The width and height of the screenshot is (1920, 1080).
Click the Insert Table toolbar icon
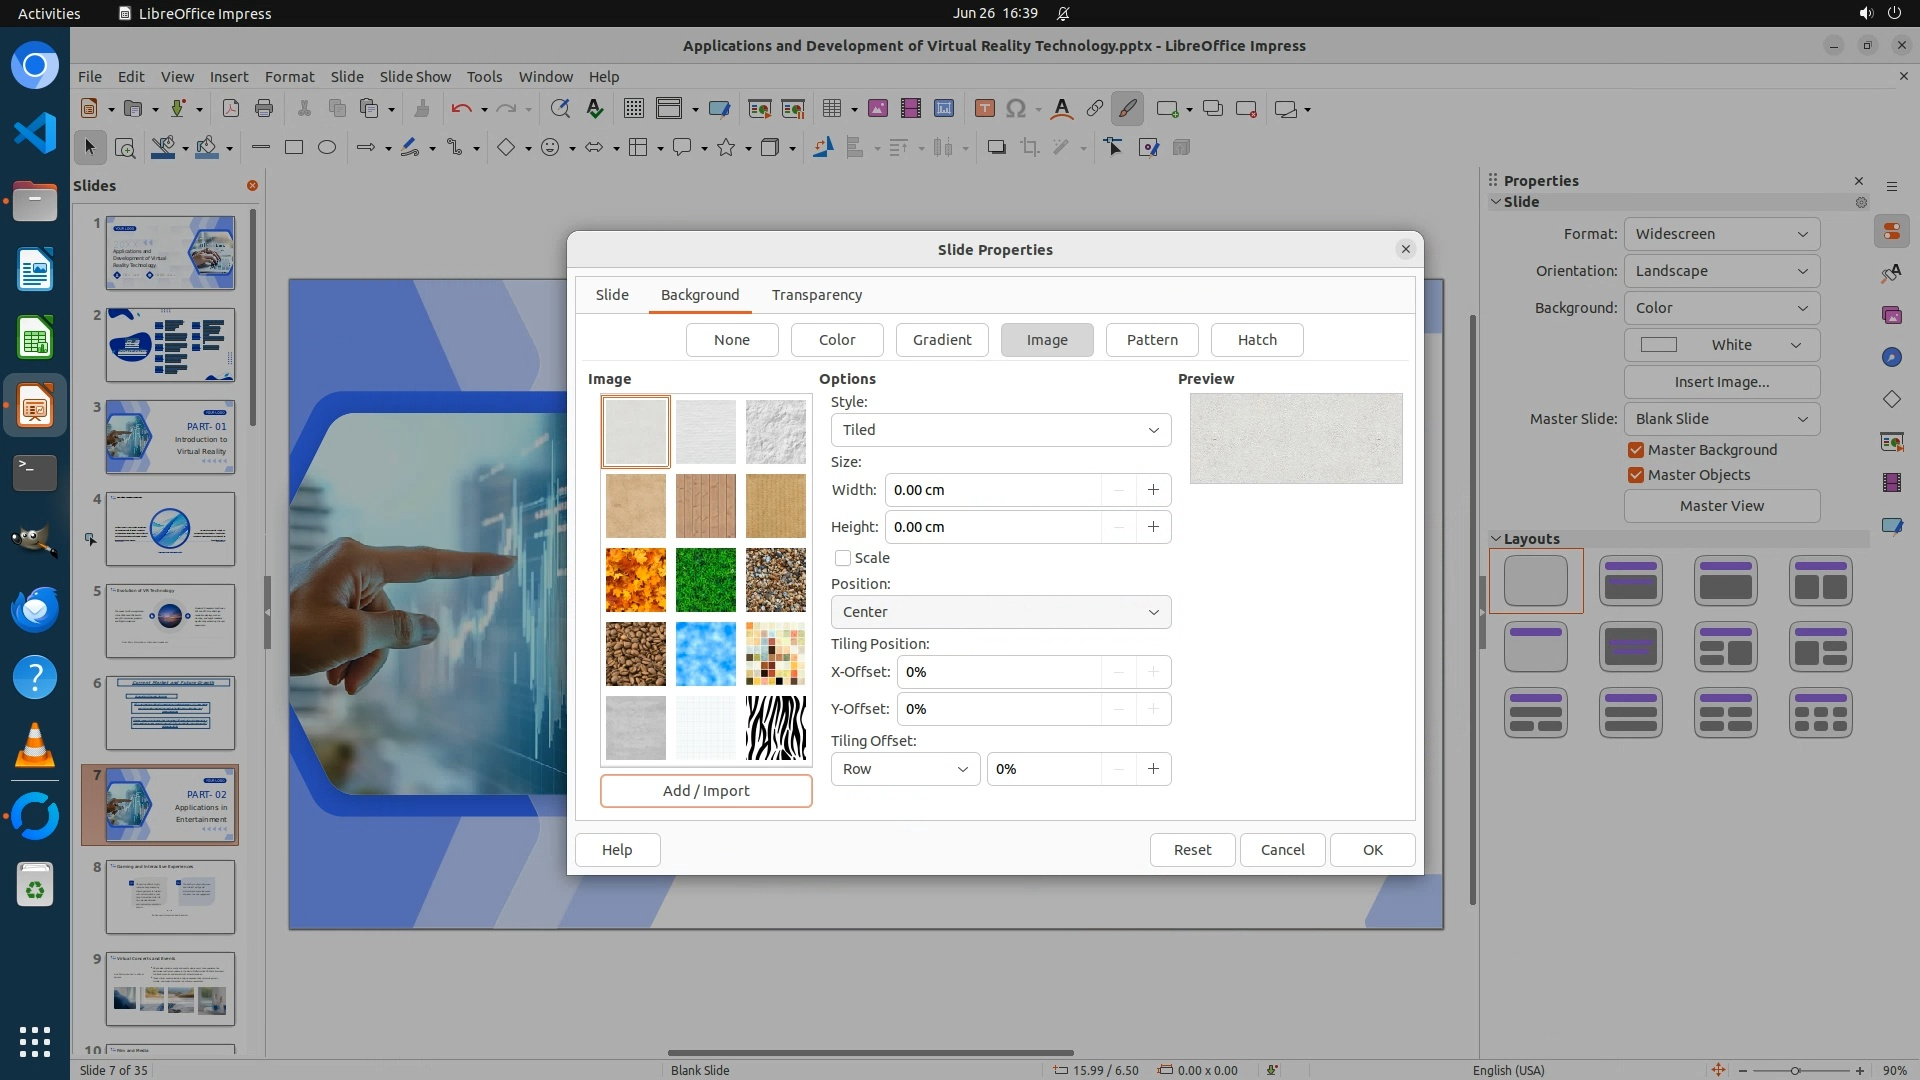point(831,109)
